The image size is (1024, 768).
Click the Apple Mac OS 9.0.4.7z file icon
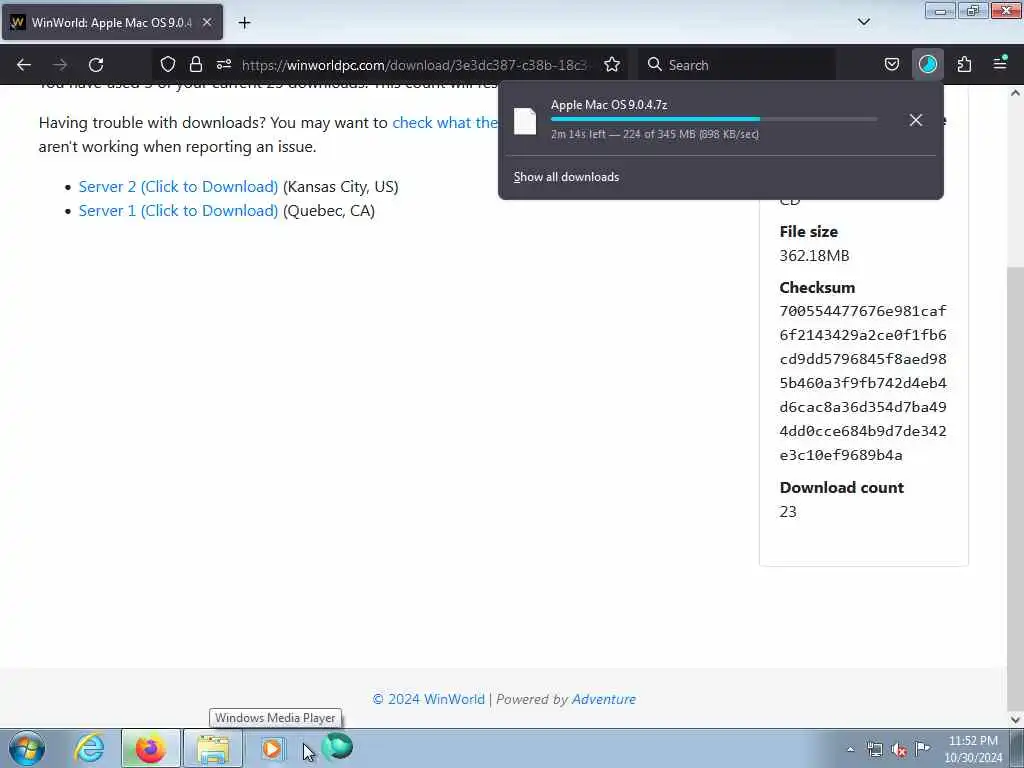[x=525, y=121]
